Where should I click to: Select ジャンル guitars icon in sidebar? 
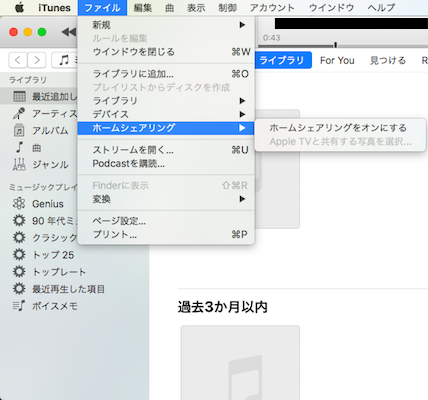click(19, 164)
